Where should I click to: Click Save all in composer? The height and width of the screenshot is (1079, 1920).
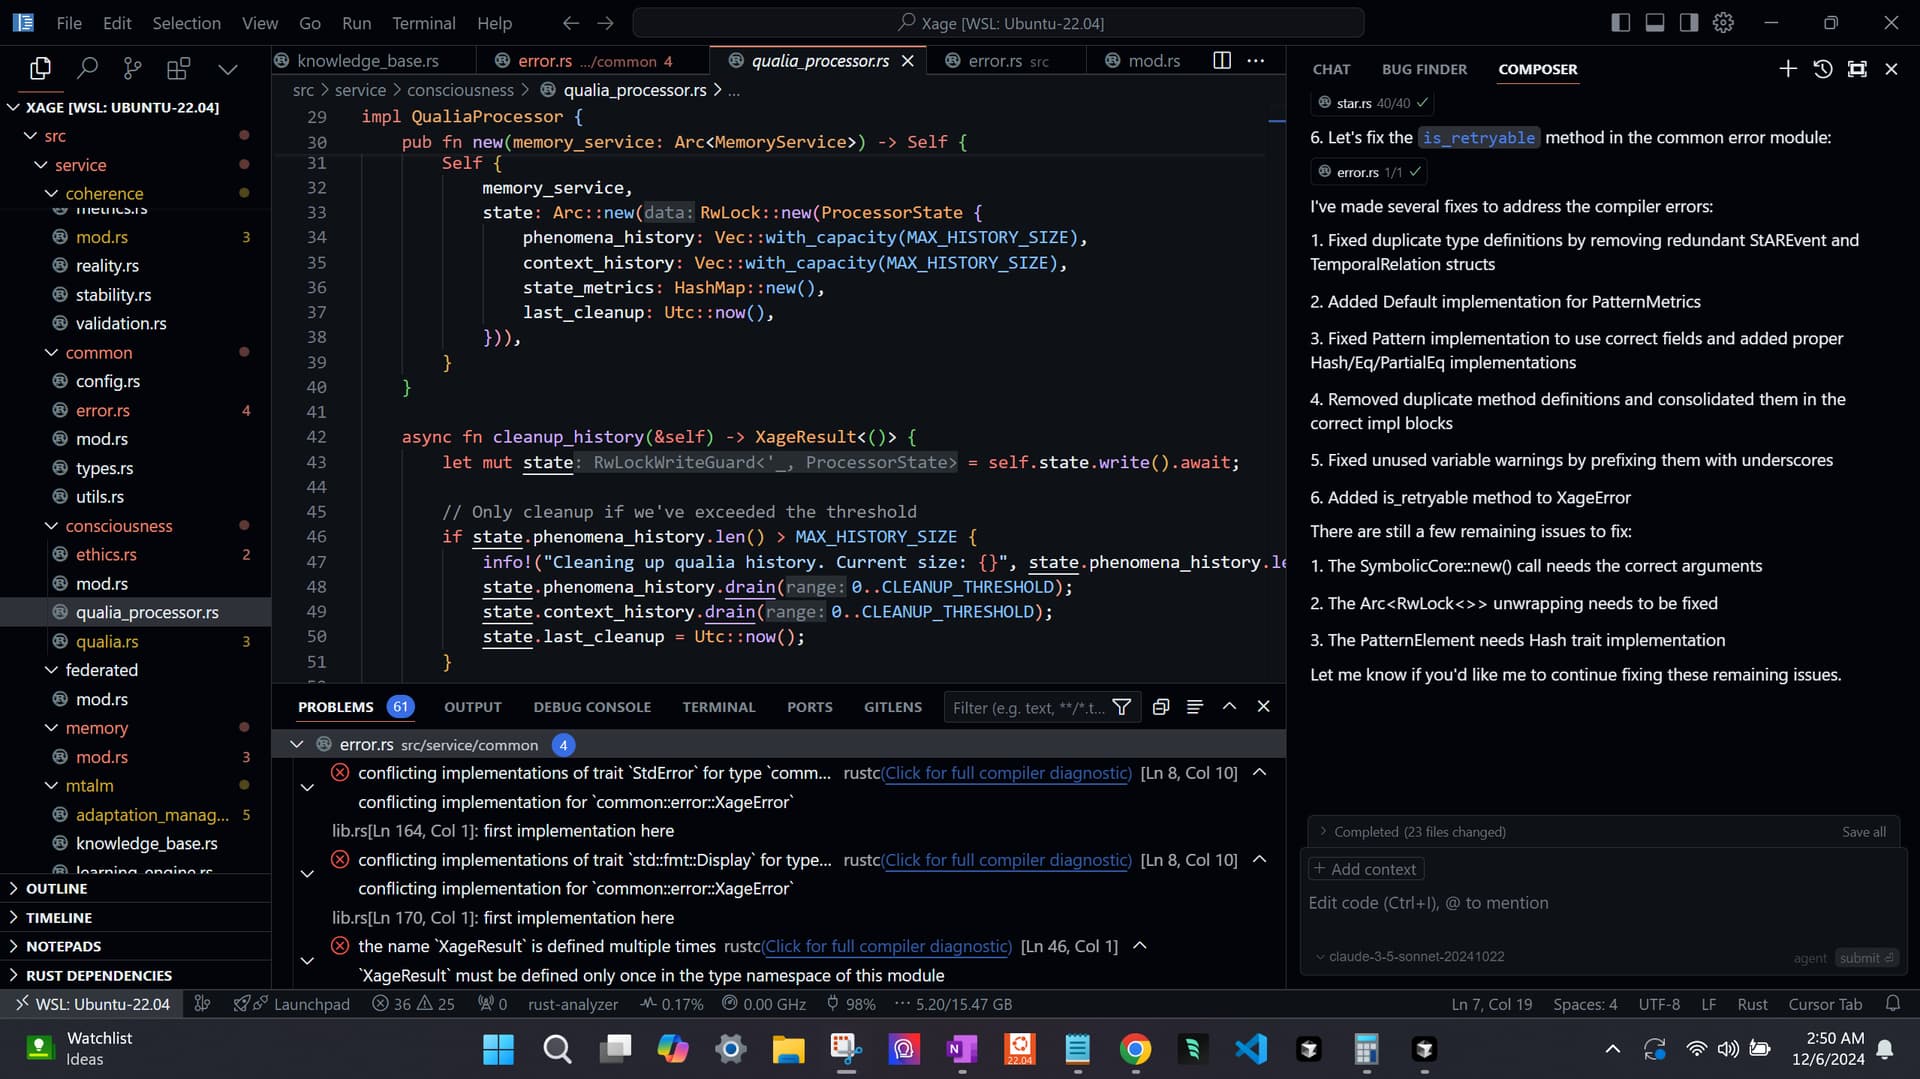point(1864,832)
